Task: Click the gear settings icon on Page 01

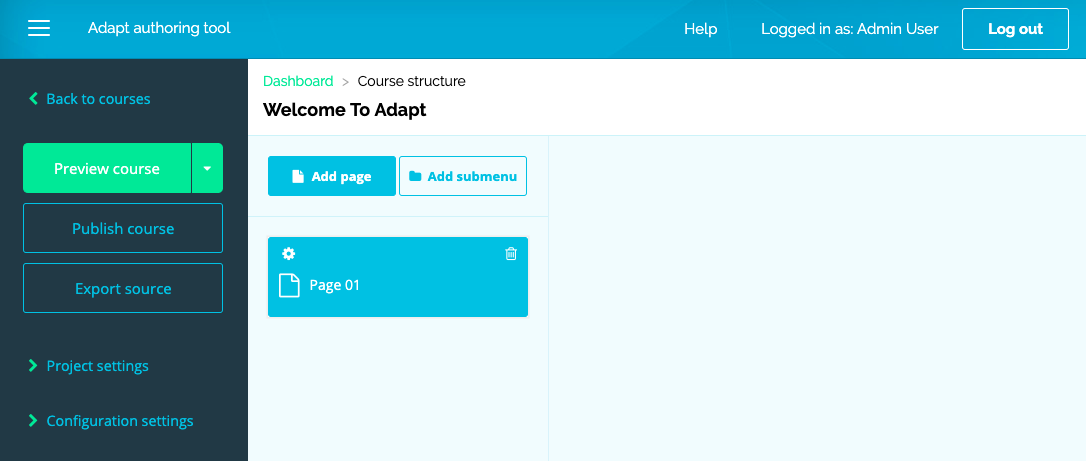Action: click(289, 254)
